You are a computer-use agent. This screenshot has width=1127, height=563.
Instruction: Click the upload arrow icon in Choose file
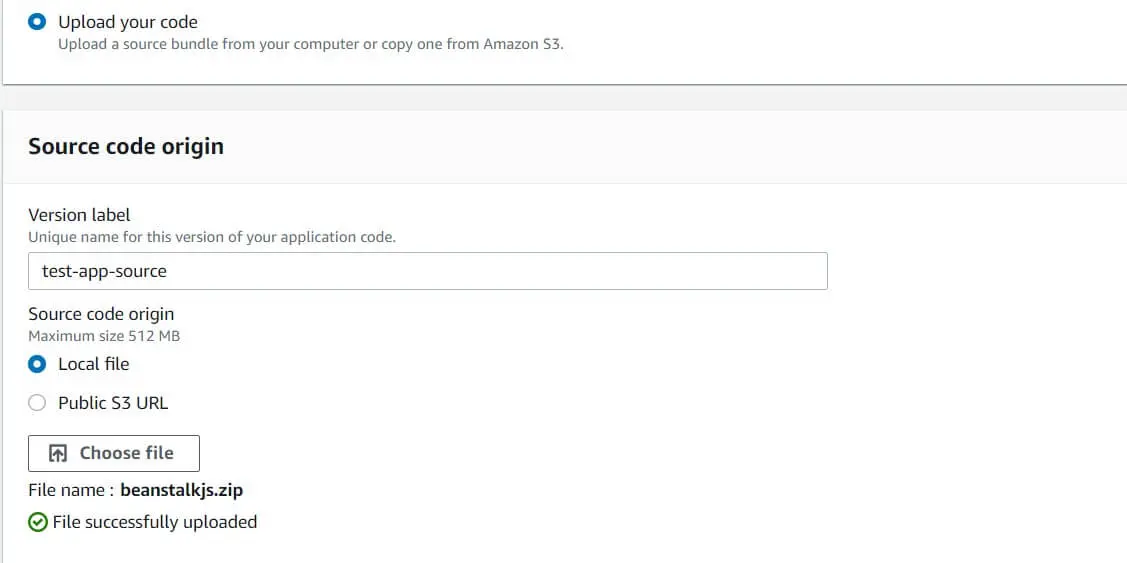tap(59, 453)
